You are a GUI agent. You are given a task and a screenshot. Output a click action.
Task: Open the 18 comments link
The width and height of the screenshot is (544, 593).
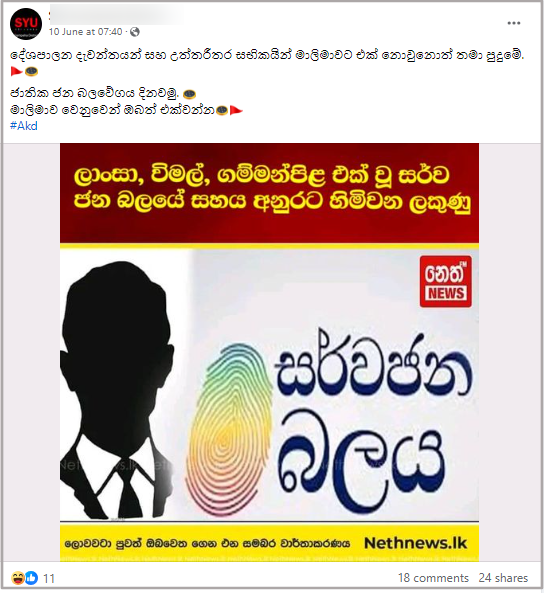(433, 578)
